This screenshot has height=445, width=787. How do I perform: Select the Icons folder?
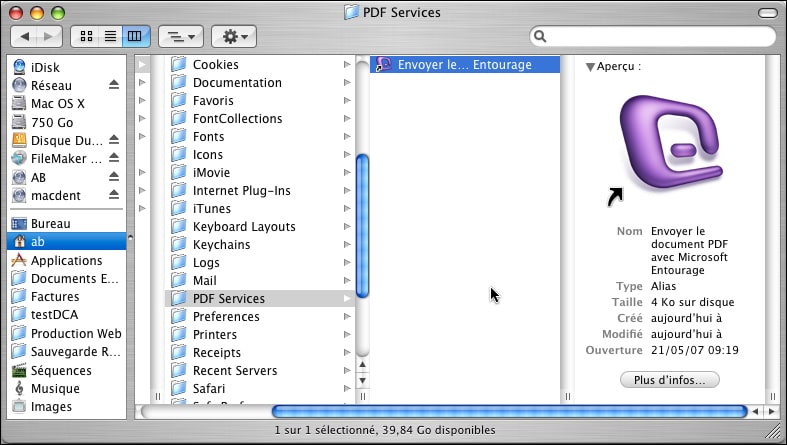point(259,155)
